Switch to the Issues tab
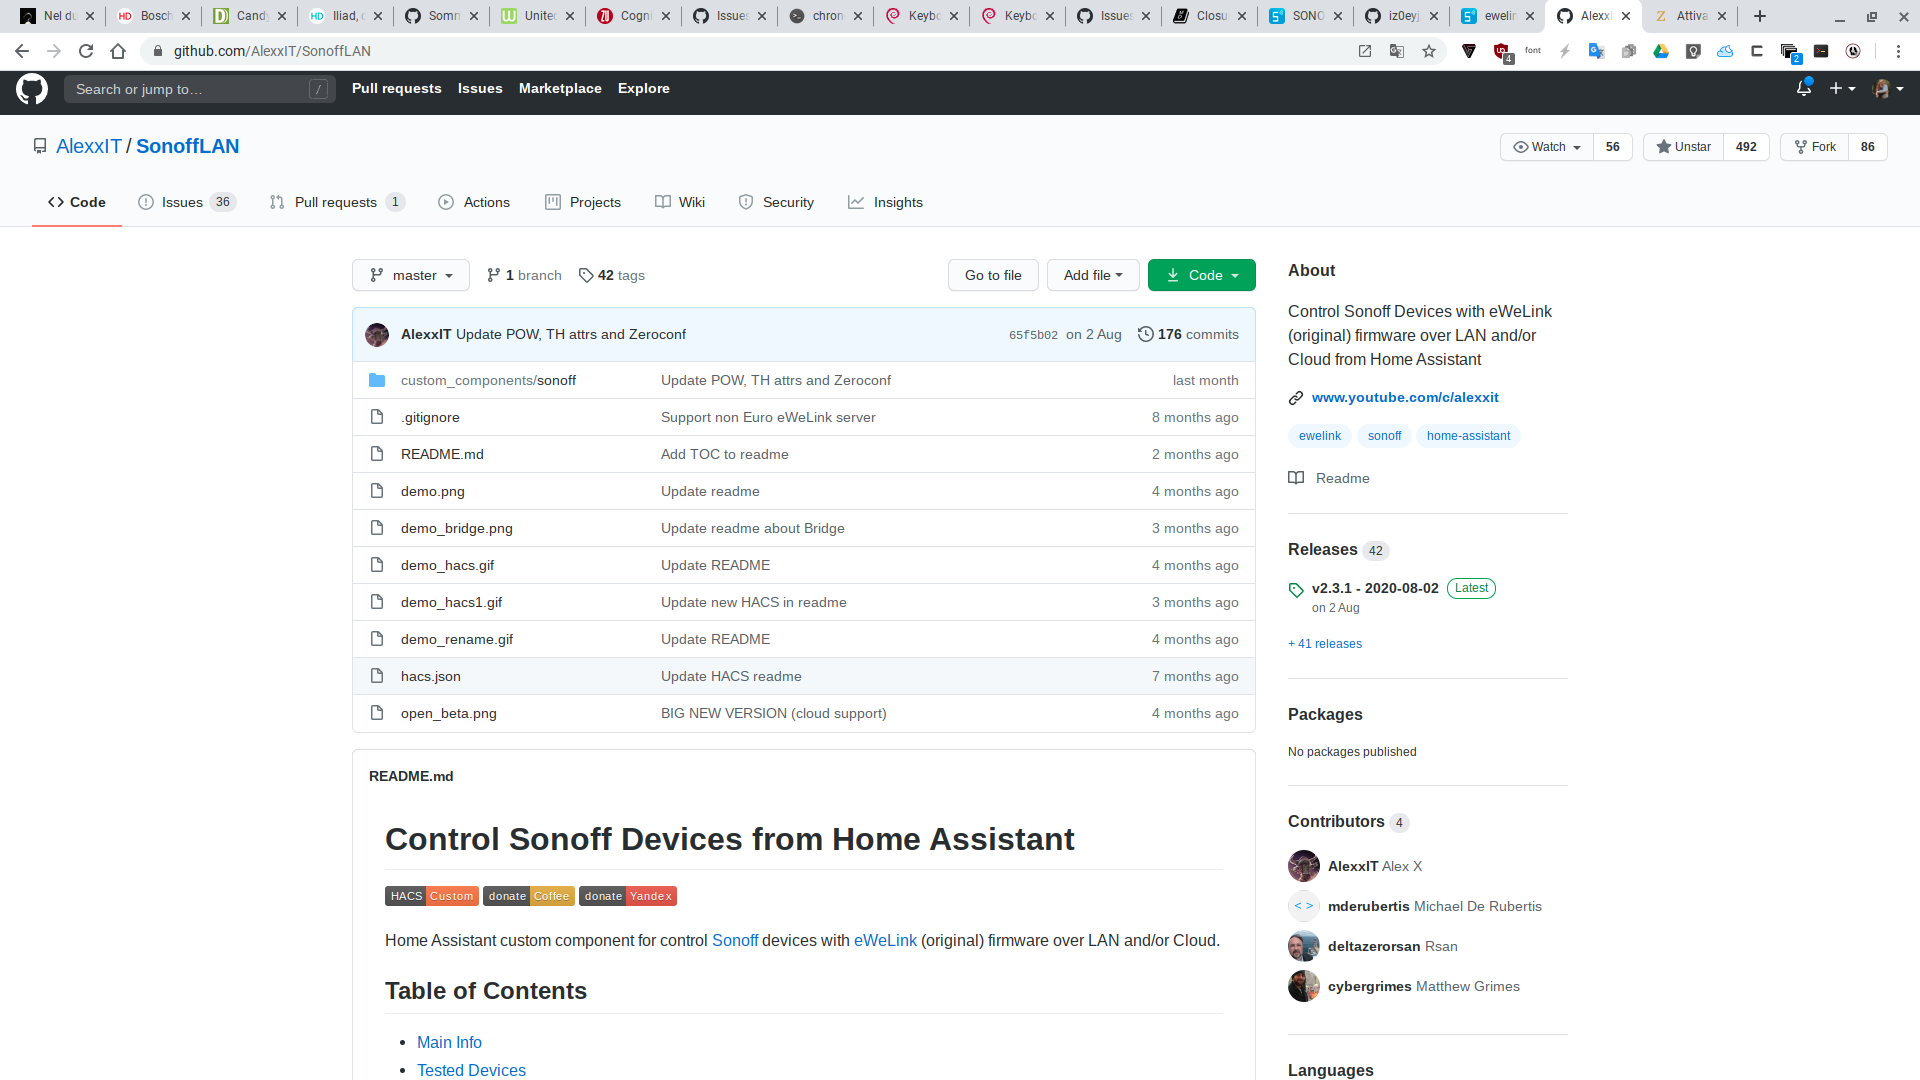This screenshot has width=1920, height=1080. point(186,202)
